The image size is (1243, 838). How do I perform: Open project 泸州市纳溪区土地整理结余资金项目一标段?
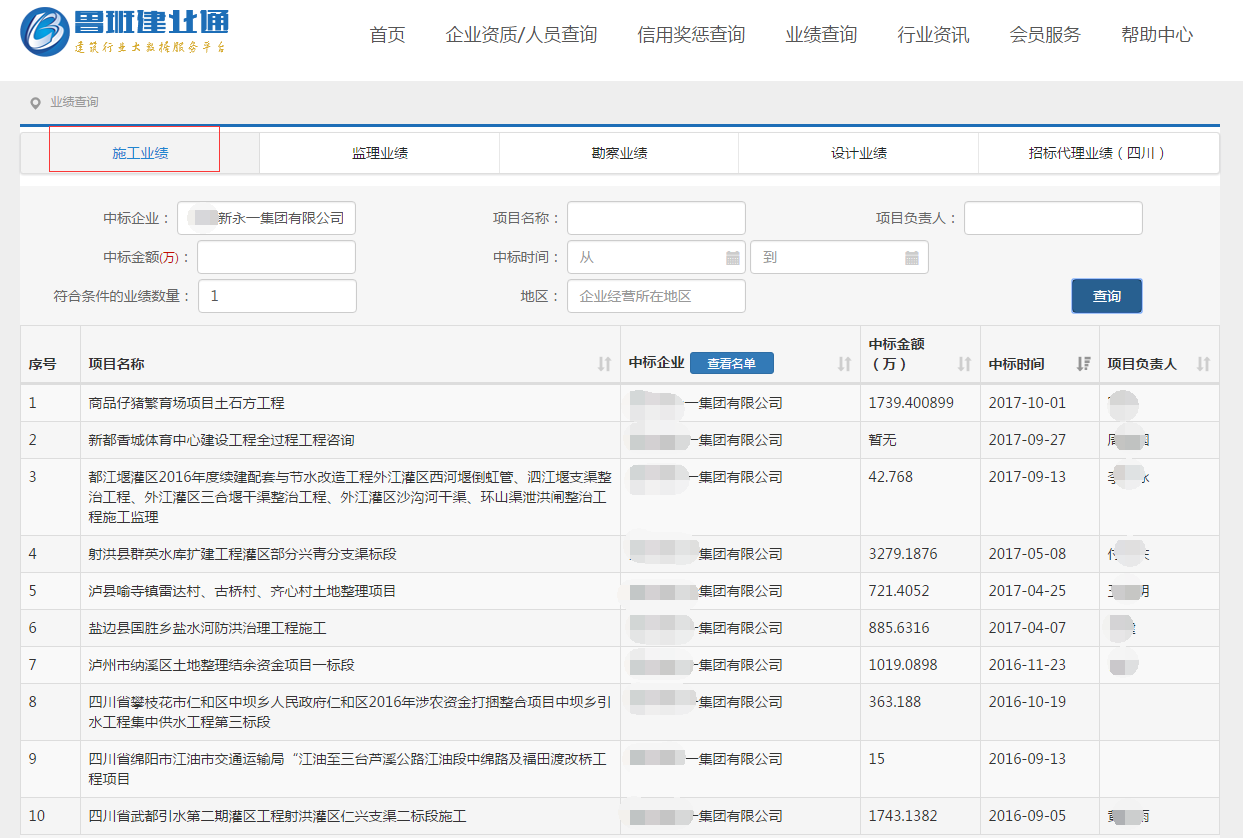coord(221,665)
